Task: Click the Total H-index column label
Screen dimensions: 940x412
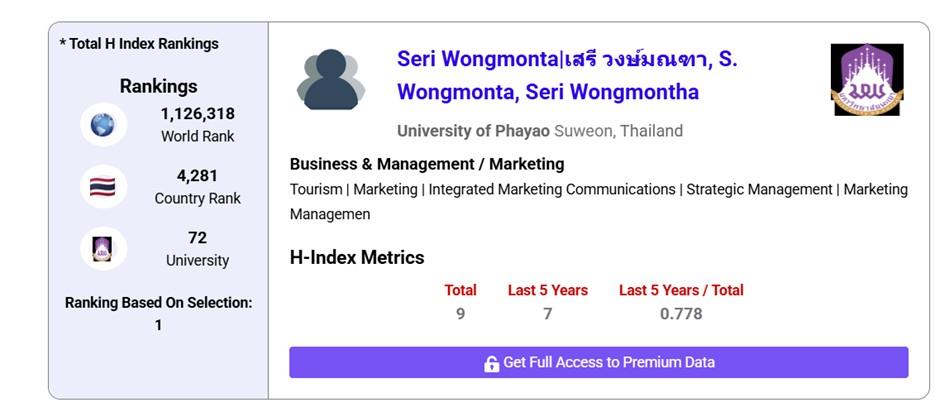Action: click(460, 290)
